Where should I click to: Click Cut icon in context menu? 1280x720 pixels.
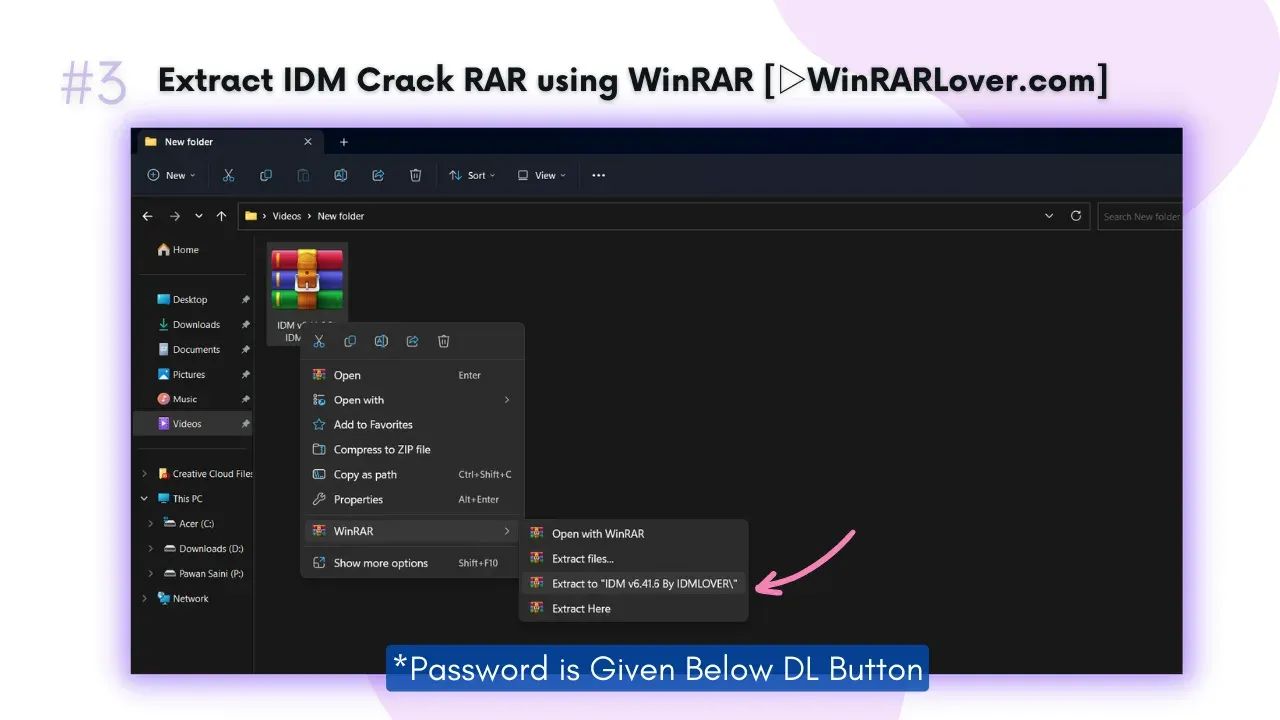coord(319,342)
